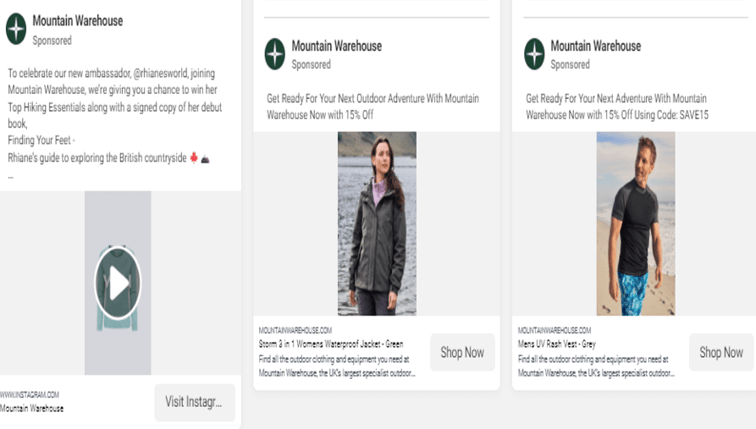The image size is (756, 429).
Task: Click Shop Now for Womens Waterproof Jacket
Action: (x=462, y=352)
